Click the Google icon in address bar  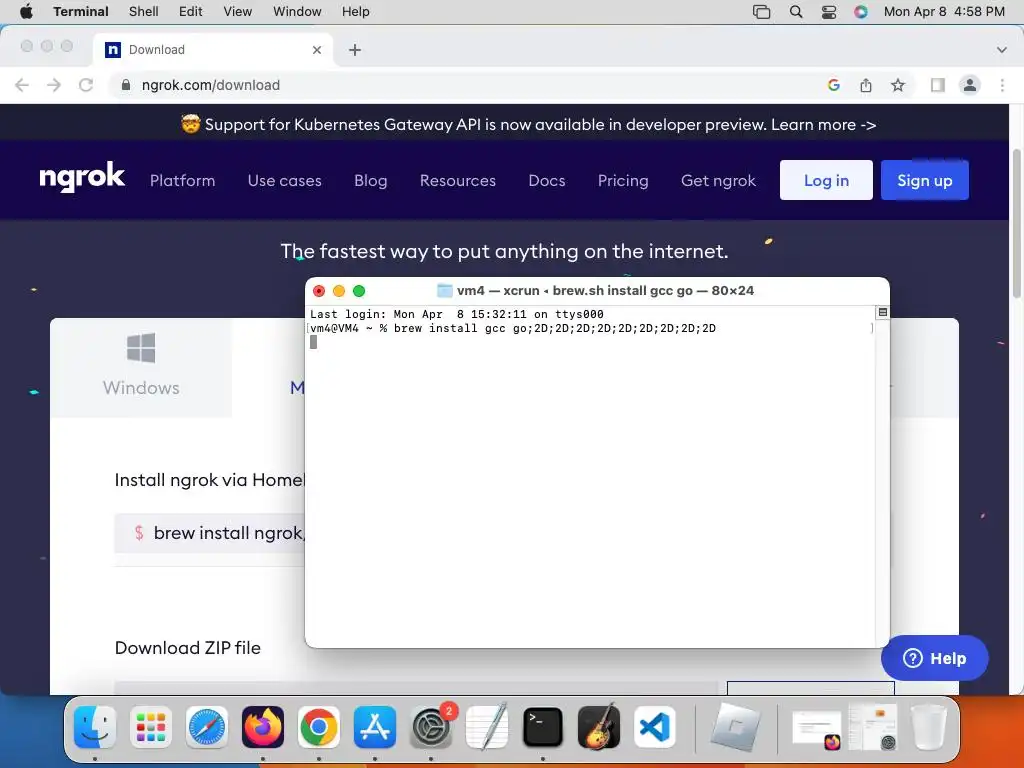pyautogui.click(x=833, y=85)
